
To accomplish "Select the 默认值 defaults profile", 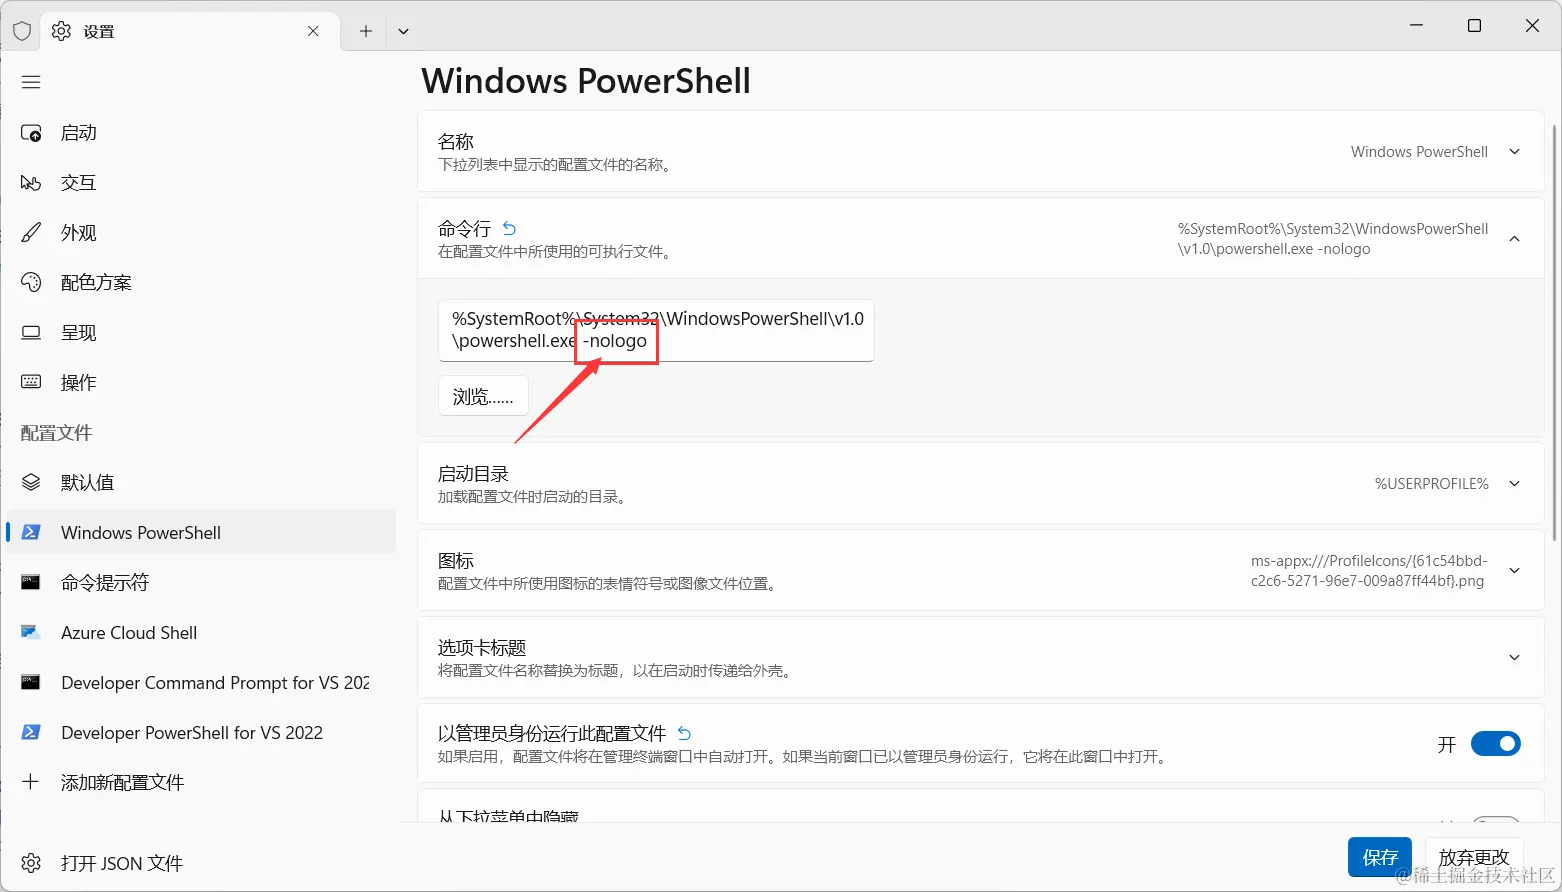I will pos(200,483).
